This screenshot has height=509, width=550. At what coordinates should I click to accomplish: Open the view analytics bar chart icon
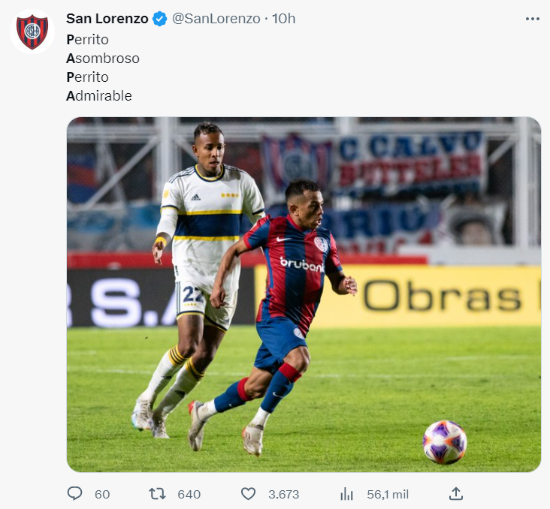click(x=347, y=494)
